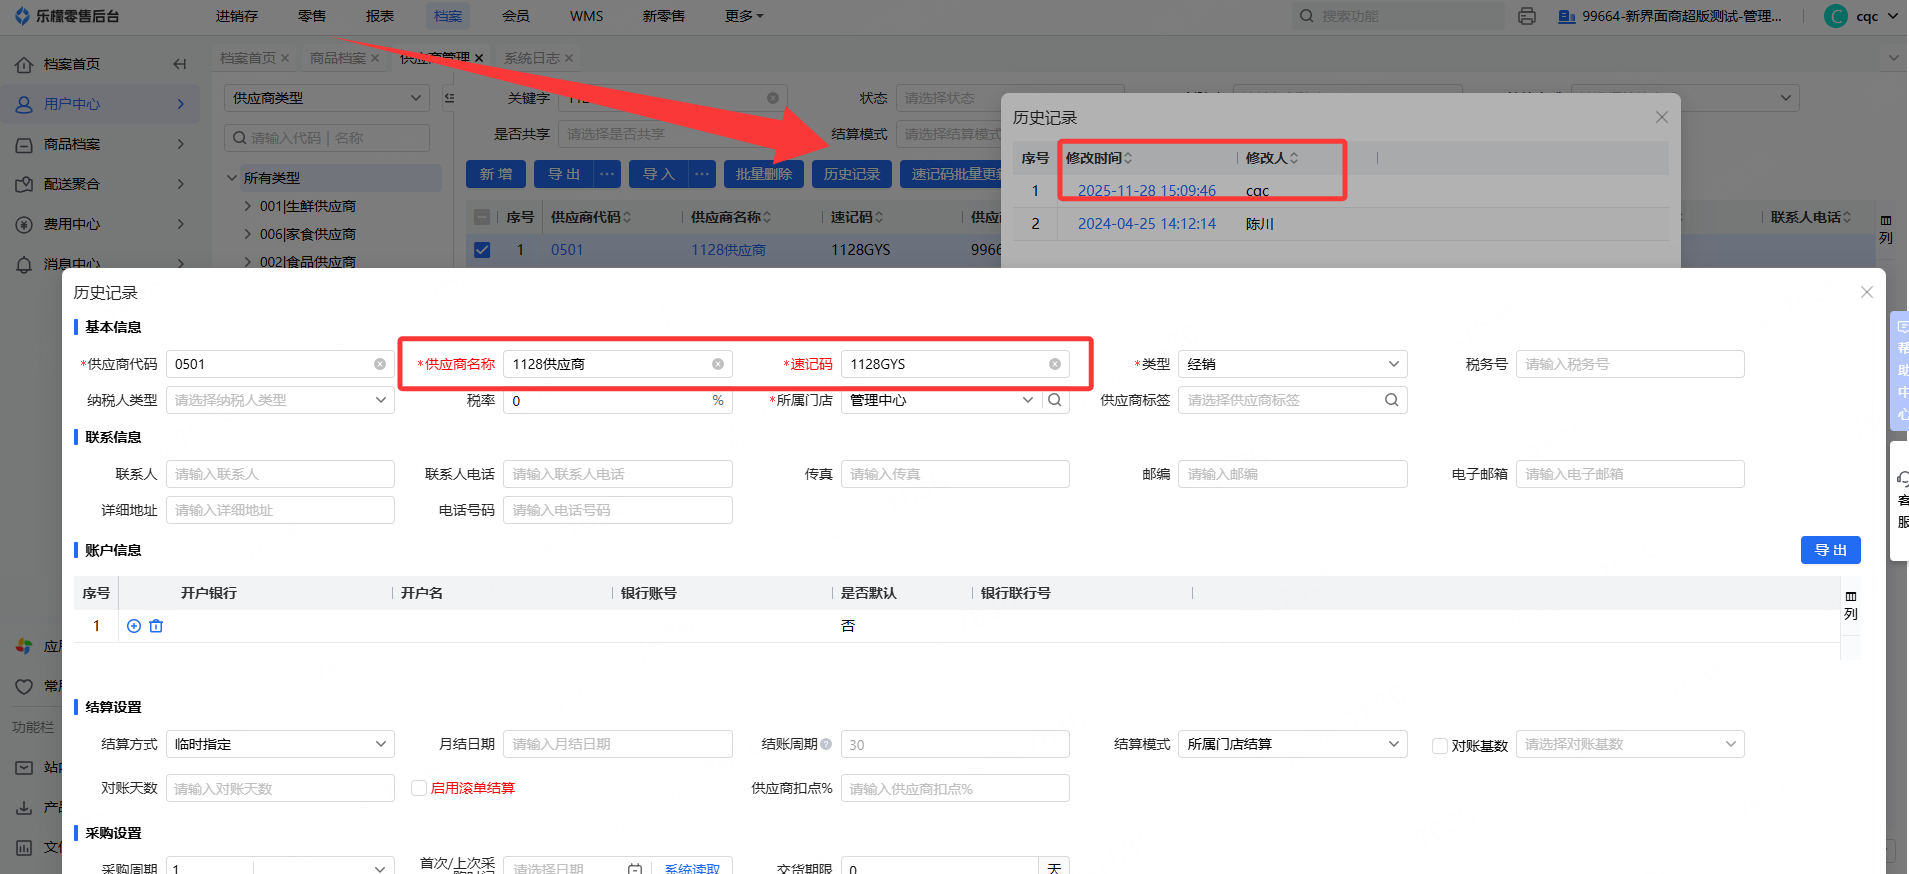This screenshot has width=1909, height=874.
Task: Add a bank account row with plus icon
Action: coord(134,626)
